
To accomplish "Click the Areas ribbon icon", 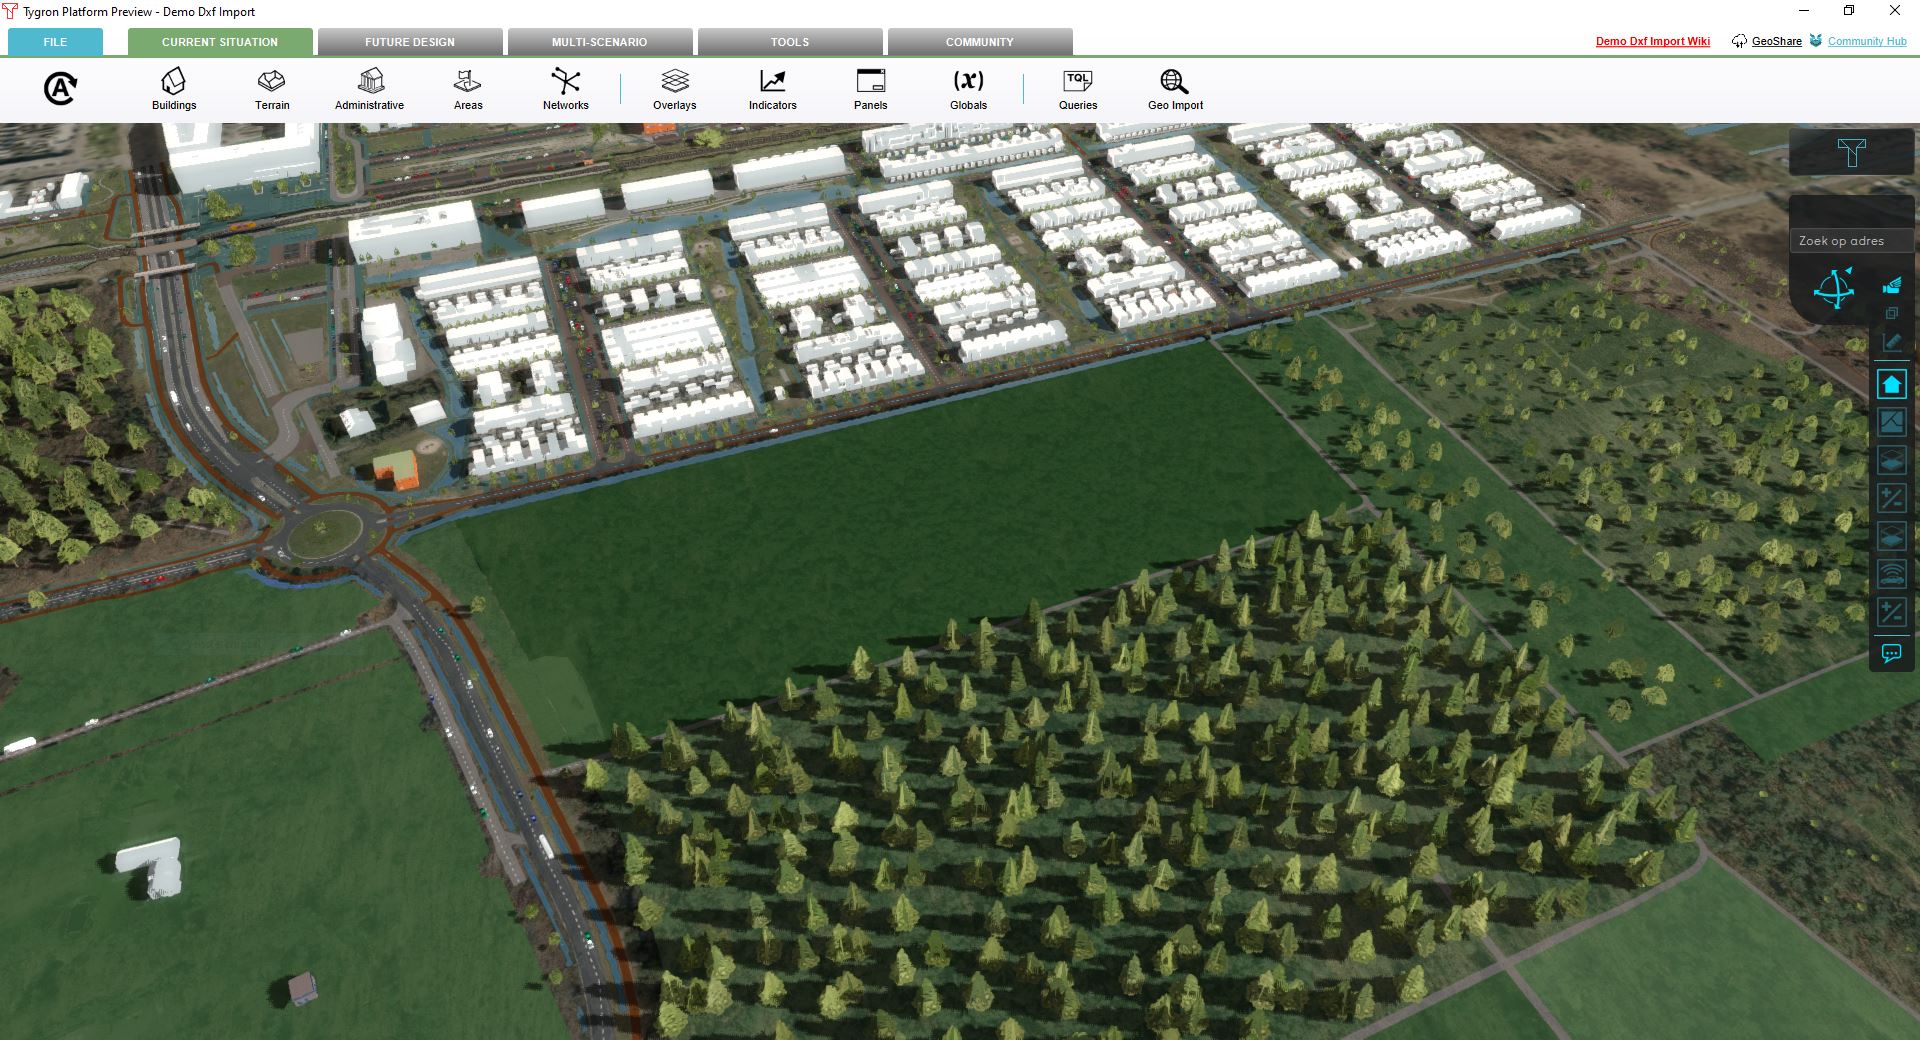I will (468, 88).
